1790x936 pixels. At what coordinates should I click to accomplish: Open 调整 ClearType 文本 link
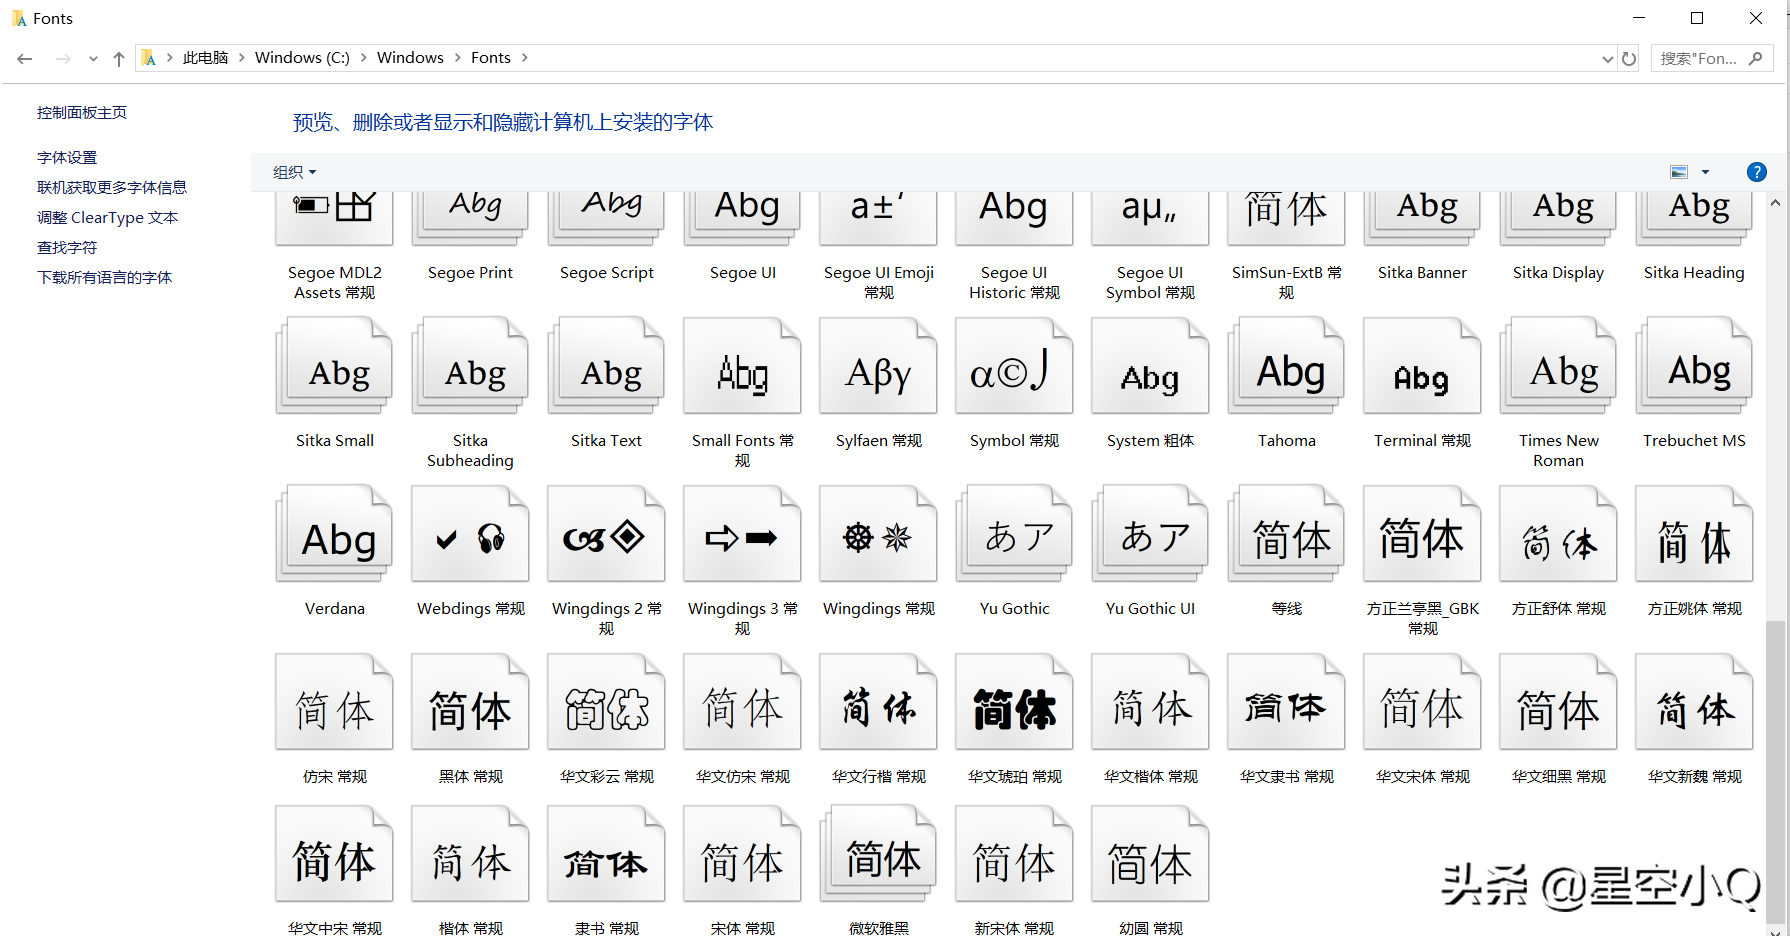(x=107, y=218)
